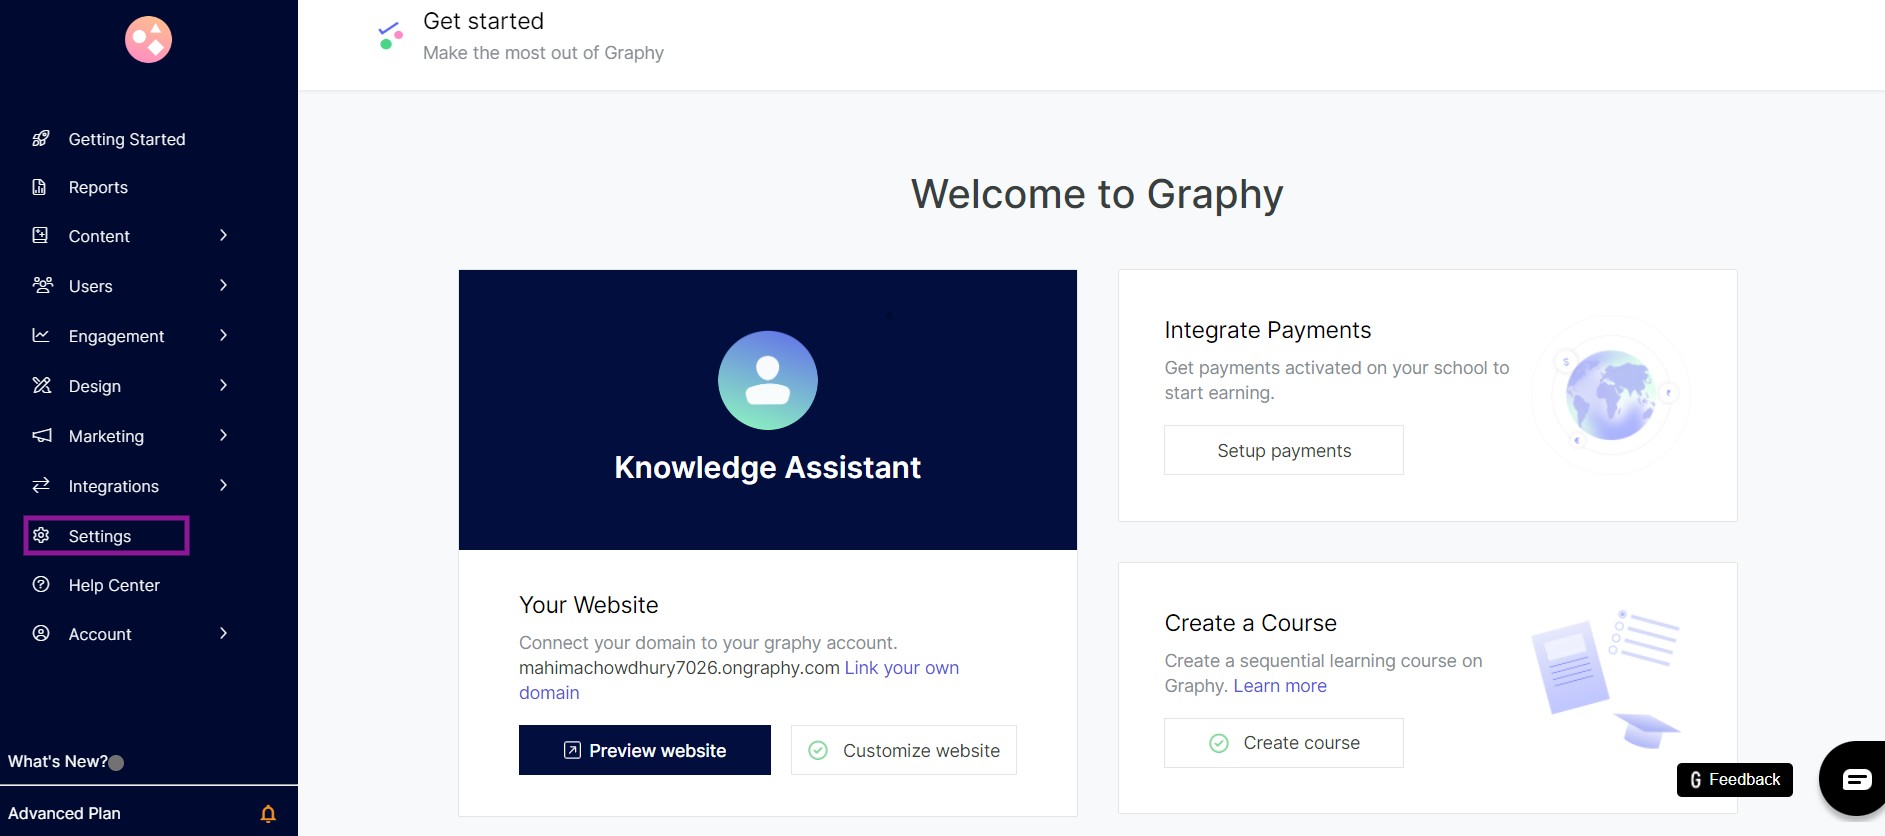Image resolution: width=1885 pixels, height=836 pixels.
Task: Click the external link icon on Preview website
Action: point(572,750)
